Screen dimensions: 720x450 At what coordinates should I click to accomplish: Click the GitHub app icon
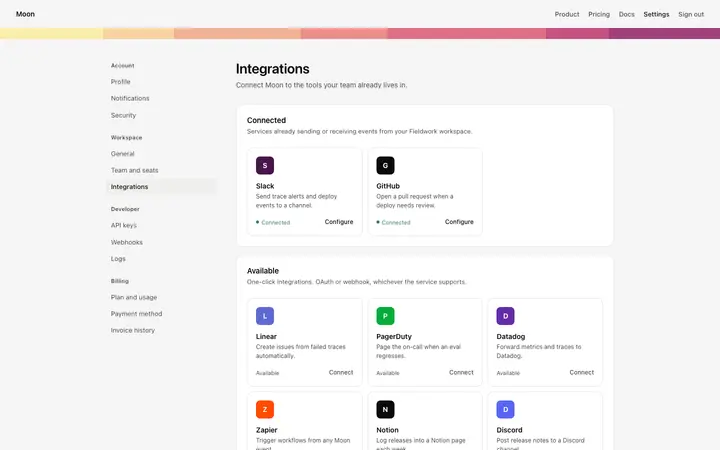click(385, 165)
